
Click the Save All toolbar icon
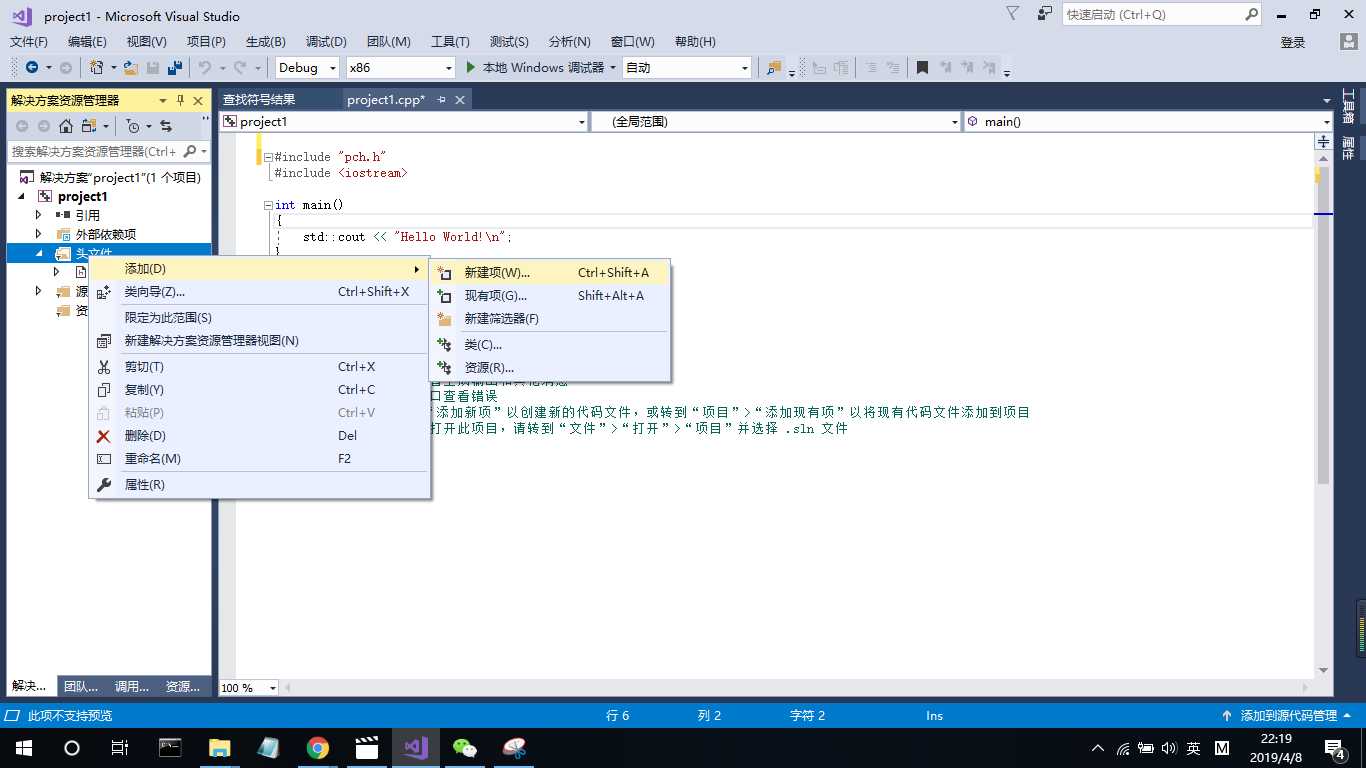click(x=175, y=67)
